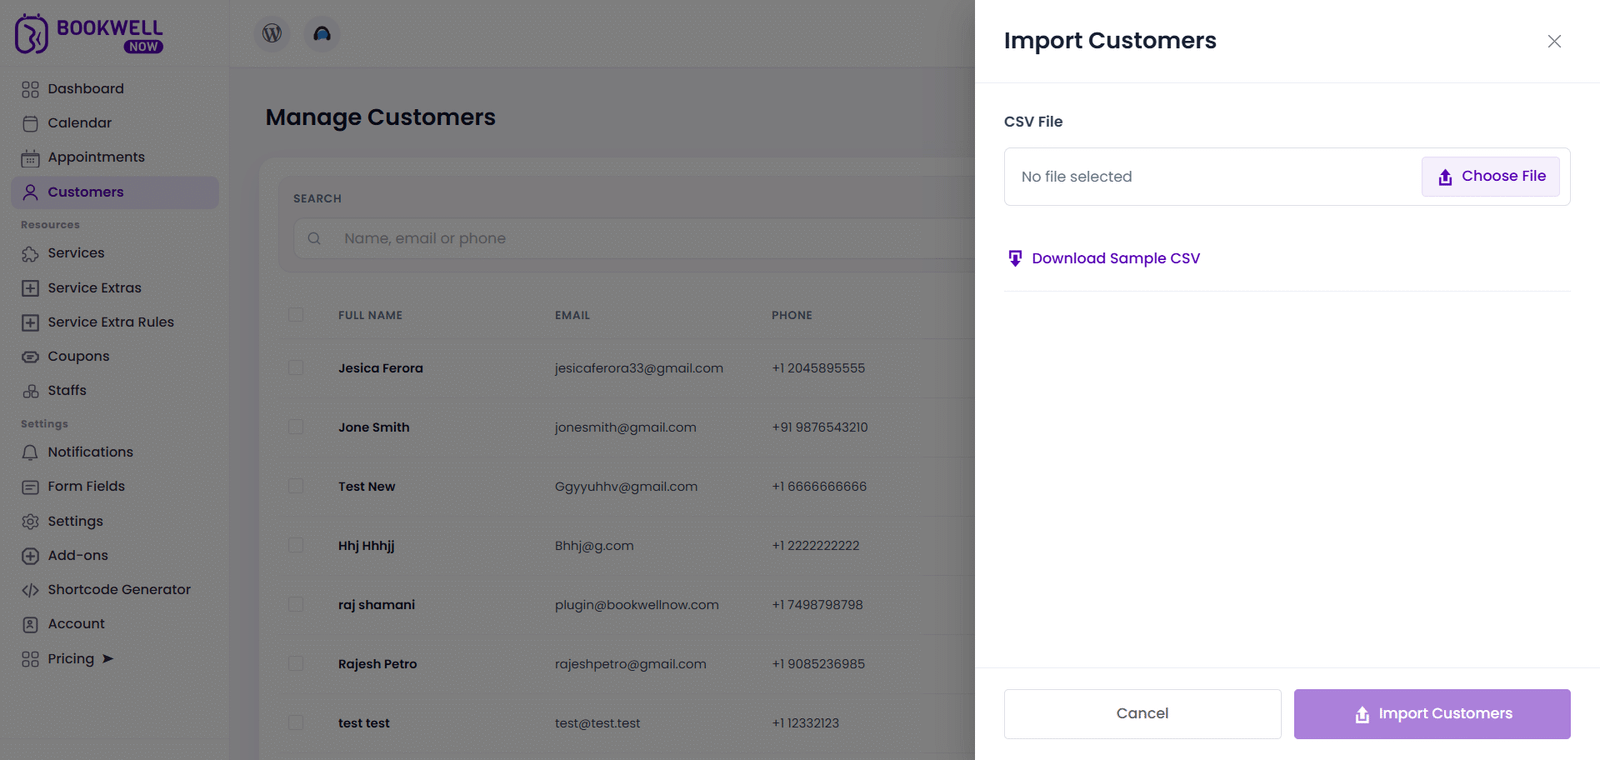Image resolution: width=1600 pixels, height=760 pixels.
Task: Click the Shortcode Generator code icon
Action: click(x=30, y=590)
